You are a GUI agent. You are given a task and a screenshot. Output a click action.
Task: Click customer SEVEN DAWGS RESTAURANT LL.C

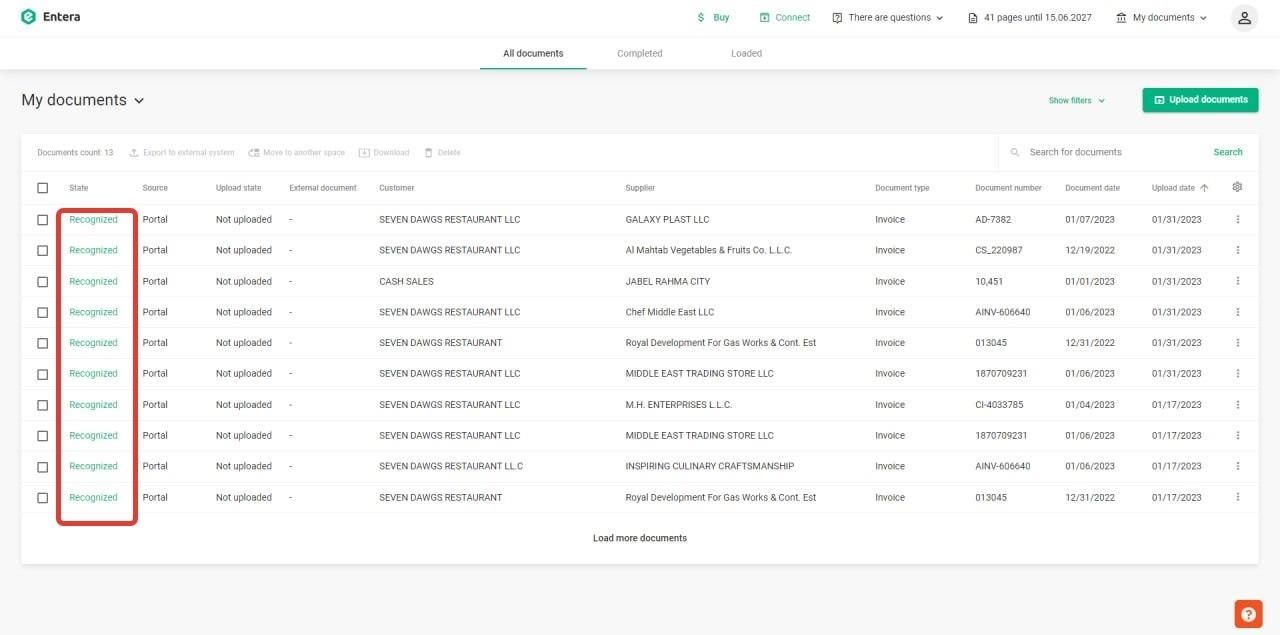tap(451, 466)
